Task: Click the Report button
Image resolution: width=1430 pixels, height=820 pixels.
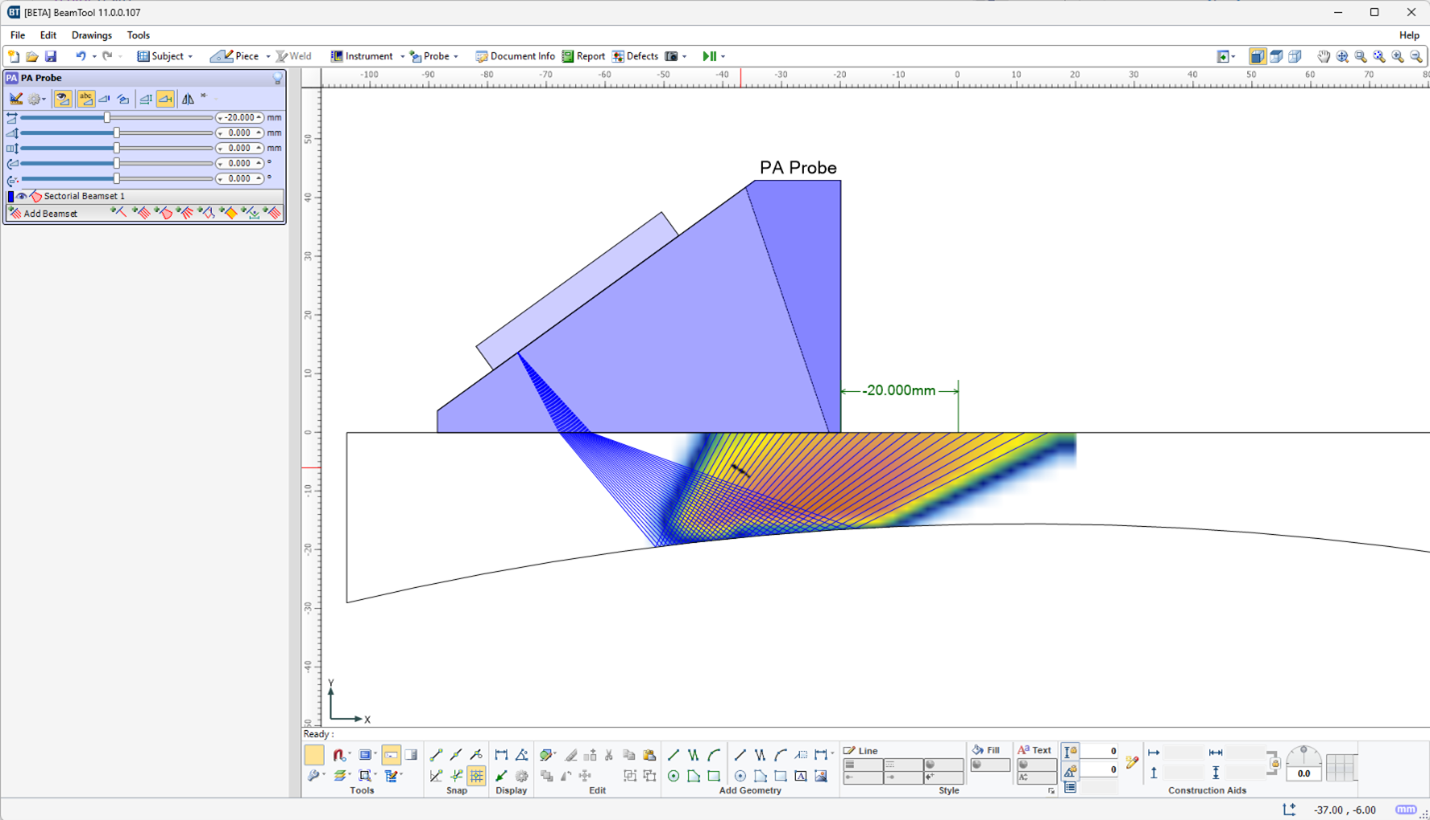Action: click(583, 56)
